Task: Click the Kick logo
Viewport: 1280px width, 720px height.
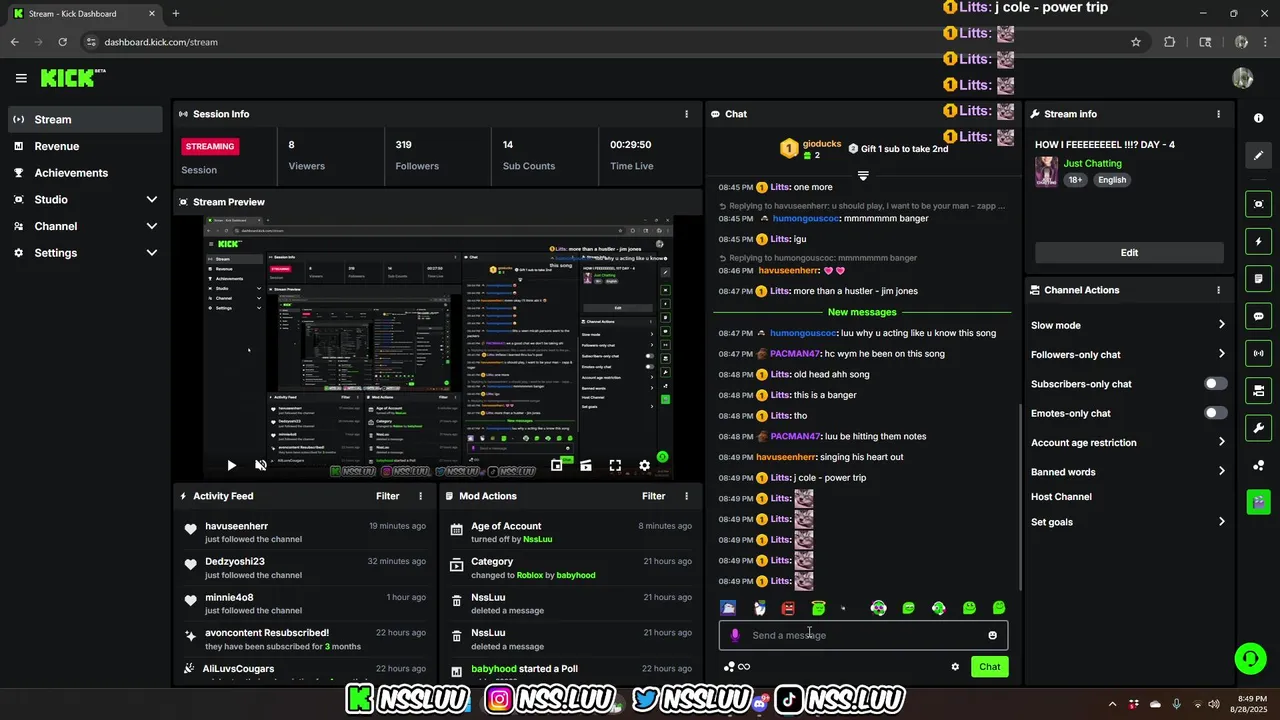Action: 72,78
